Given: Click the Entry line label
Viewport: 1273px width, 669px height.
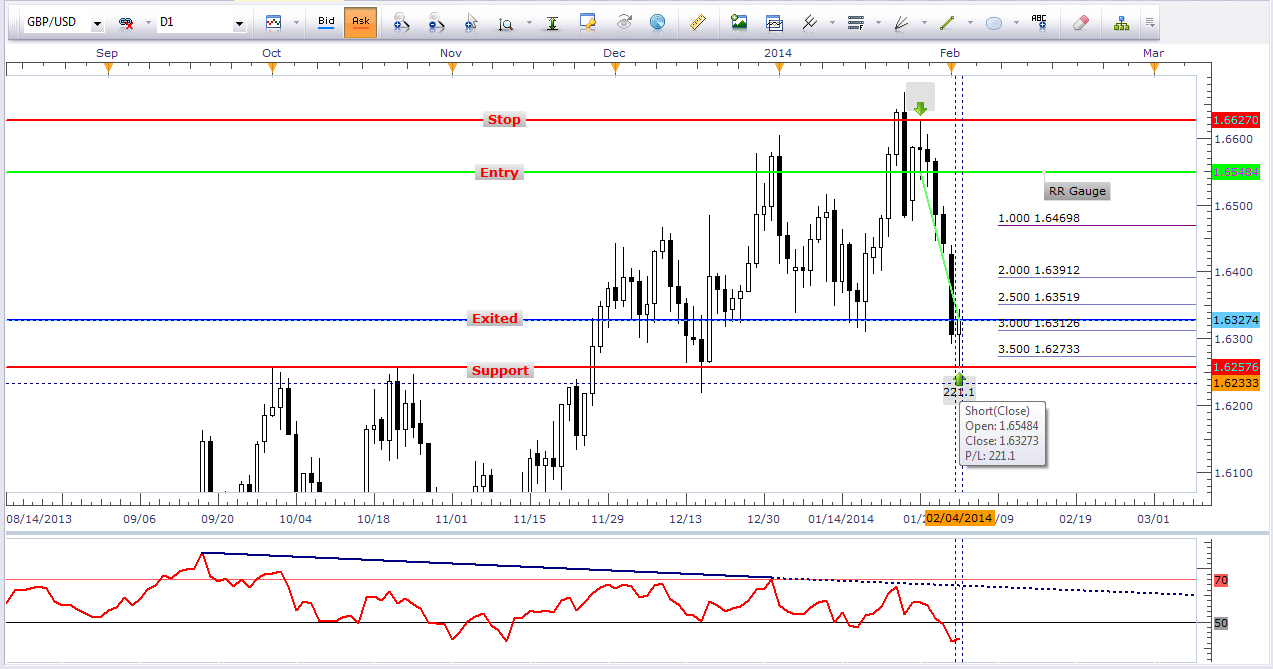Looking at the screenshot, I should pyautogui.click(x=499, y=173).
